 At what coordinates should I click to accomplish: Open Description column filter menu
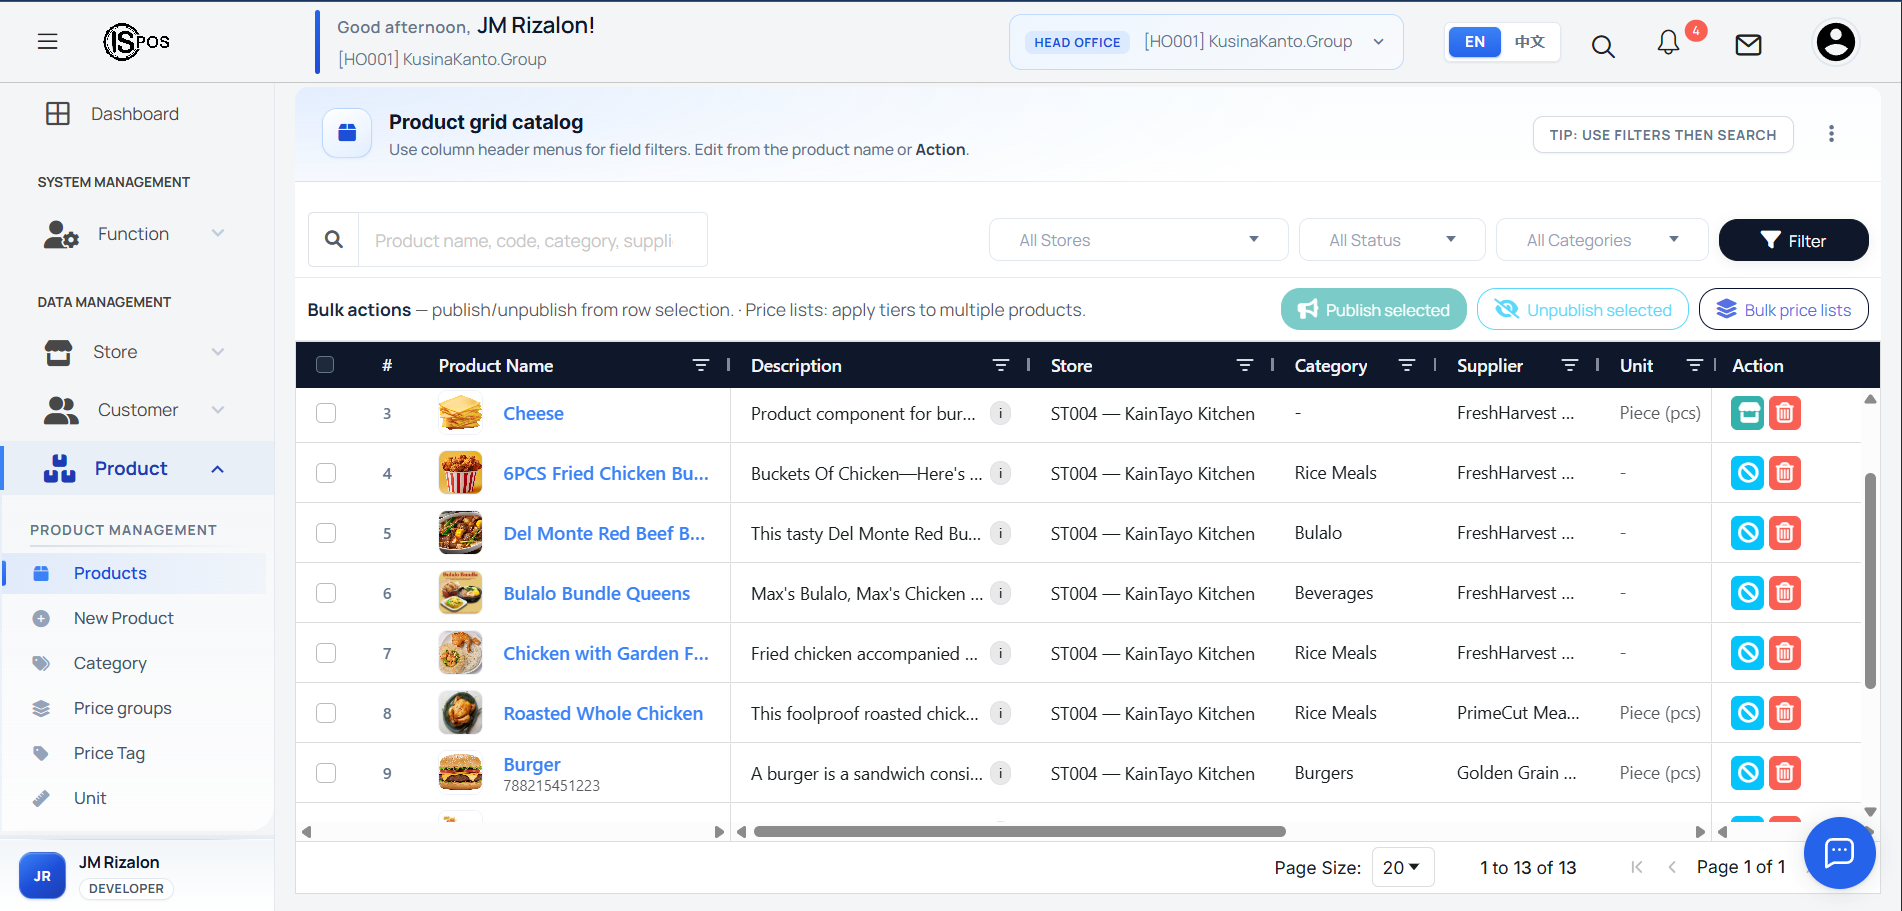point(1000,365)
